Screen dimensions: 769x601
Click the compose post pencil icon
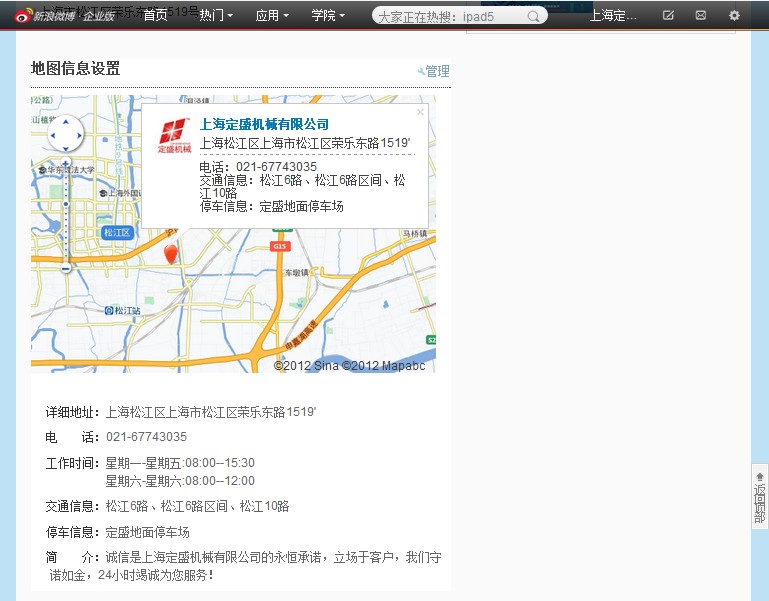coord(668,15)
